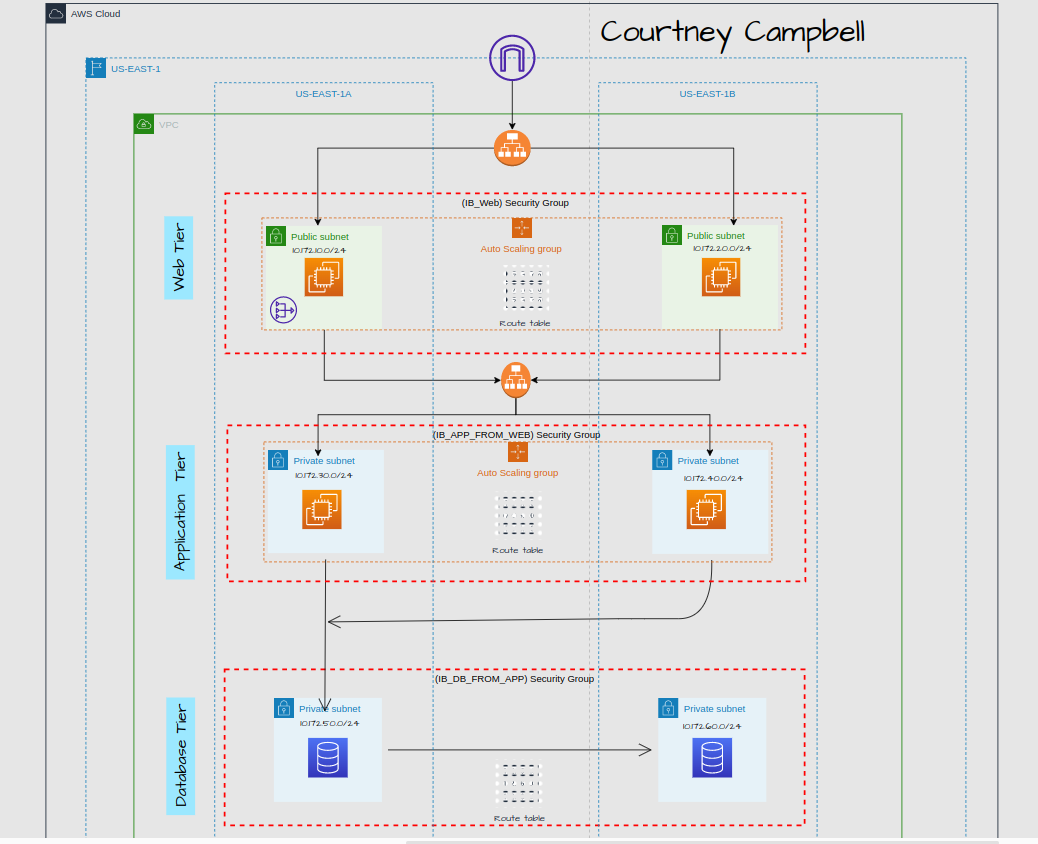
Task: Click green lock icon of left Public subnet
Action: (x=275, y=236)
